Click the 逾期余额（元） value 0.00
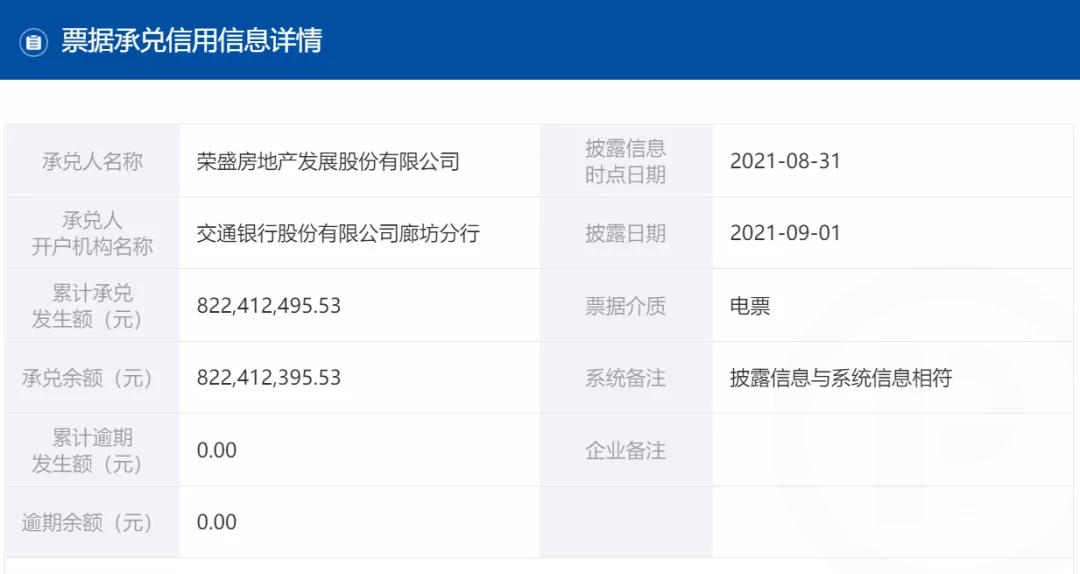Viewport: 1080px width, 574px height. 216,522
